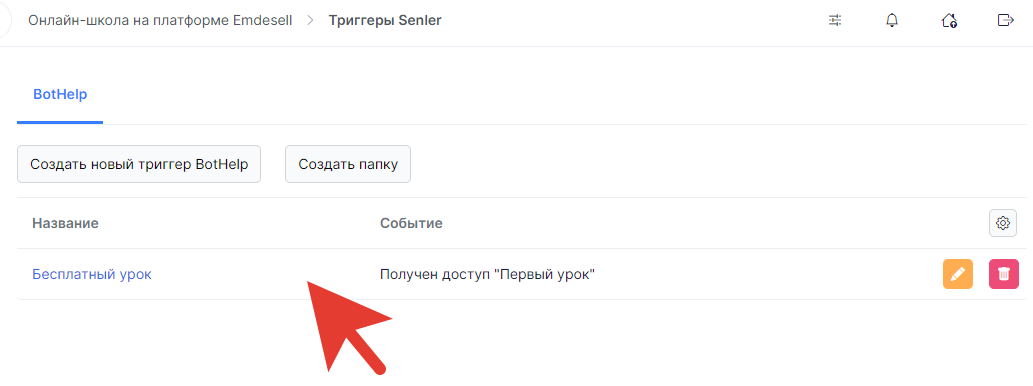This screenshot has width=1033, height=386.
Task: Click the red arrow annotation graphic
Action: click(346, 328)
